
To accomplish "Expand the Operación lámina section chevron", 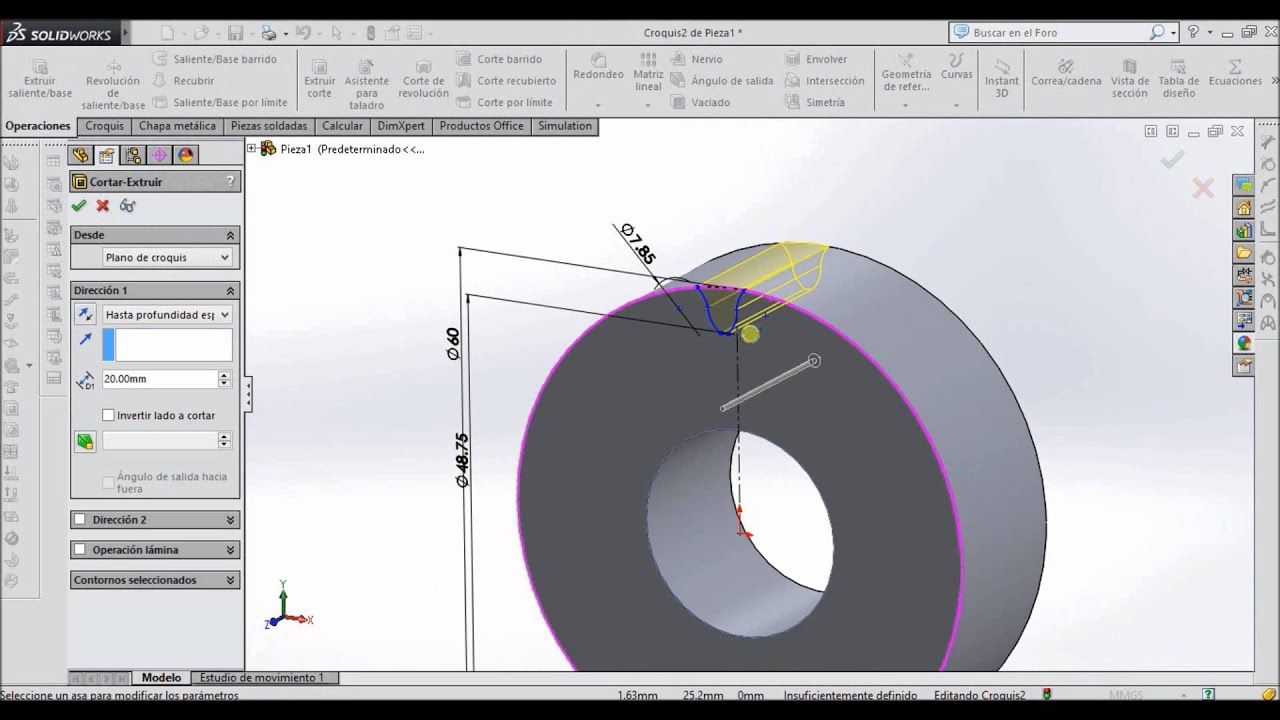I will (230, 550).
